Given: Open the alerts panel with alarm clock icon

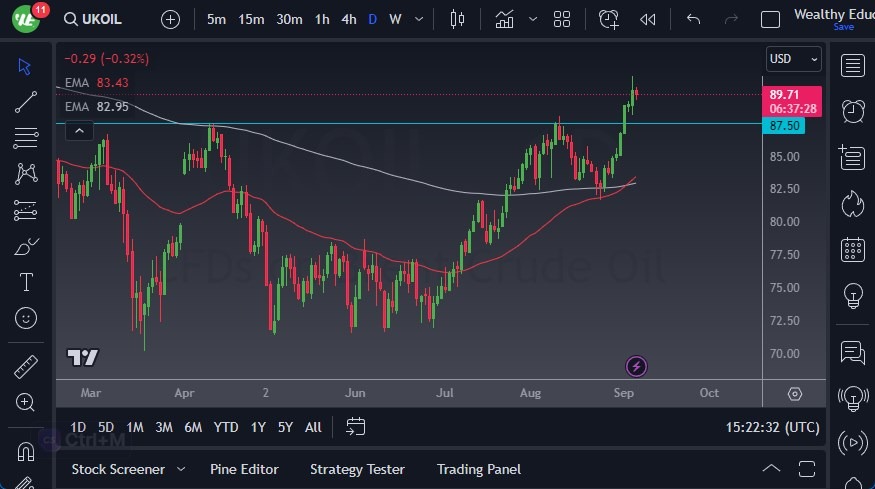Looking at the screenshot, I should coord(853,111).
